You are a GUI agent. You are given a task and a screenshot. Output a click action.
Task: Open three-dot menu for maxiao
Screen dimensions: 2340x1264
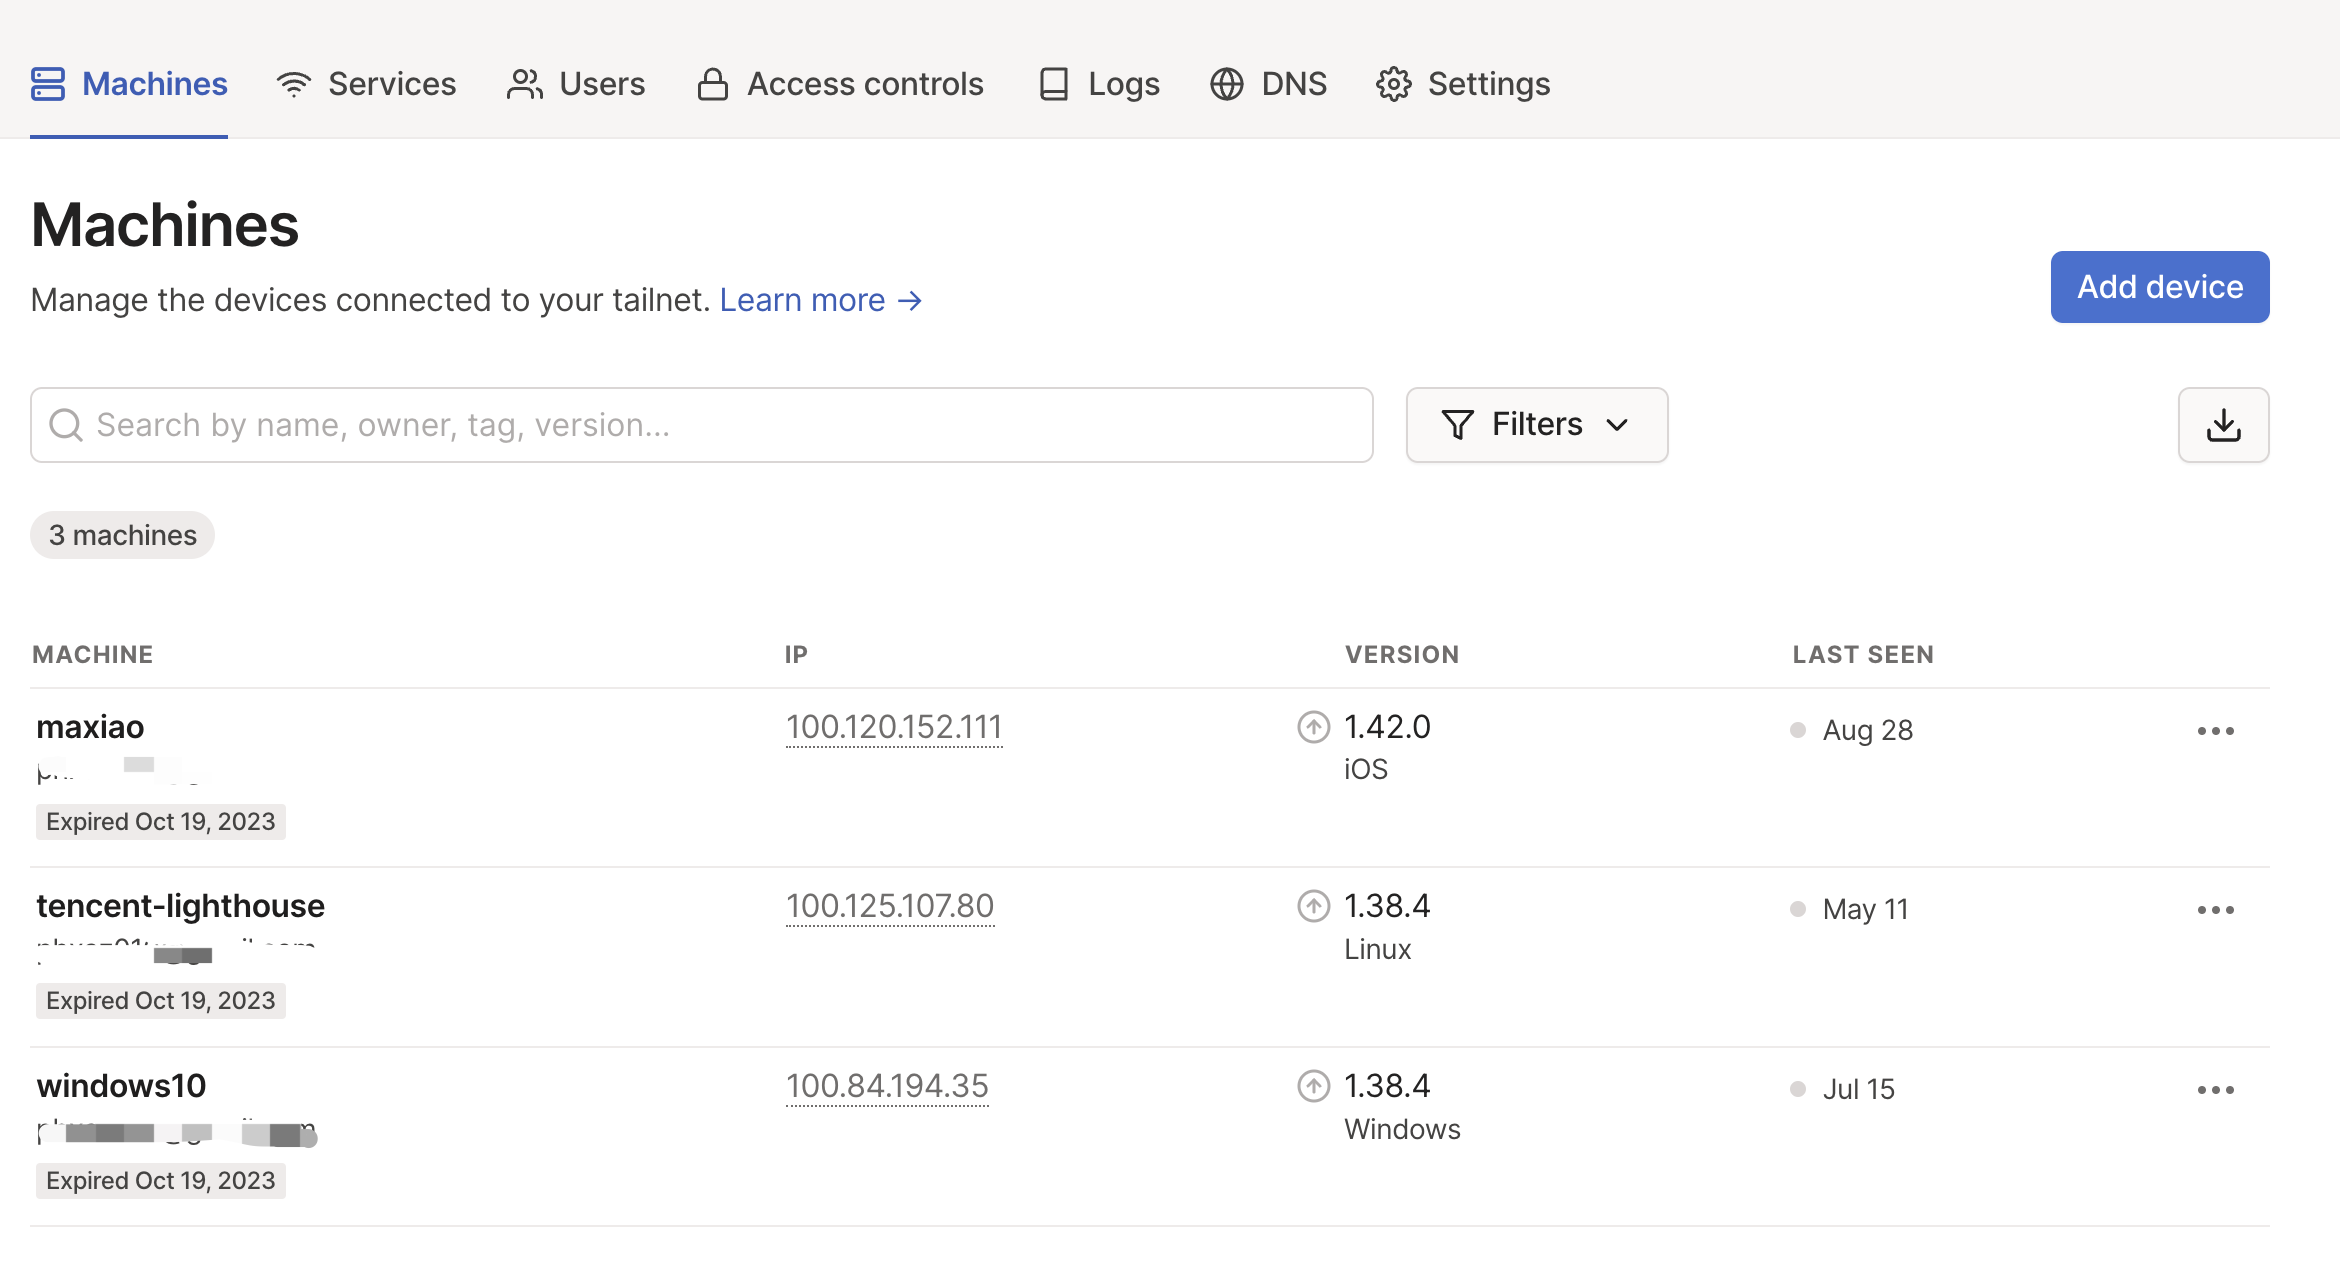[2215, 731]
